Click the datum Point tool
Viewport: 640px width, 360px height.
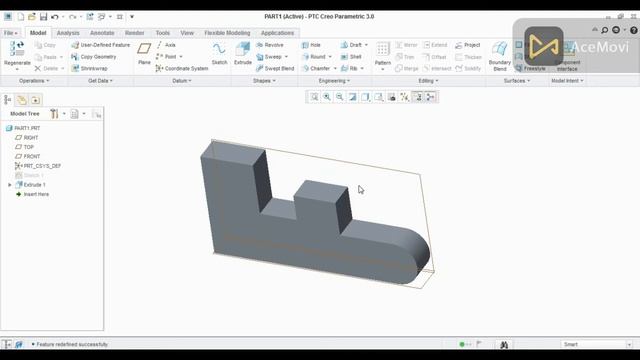pyautogui.click(x=167, y=57)
